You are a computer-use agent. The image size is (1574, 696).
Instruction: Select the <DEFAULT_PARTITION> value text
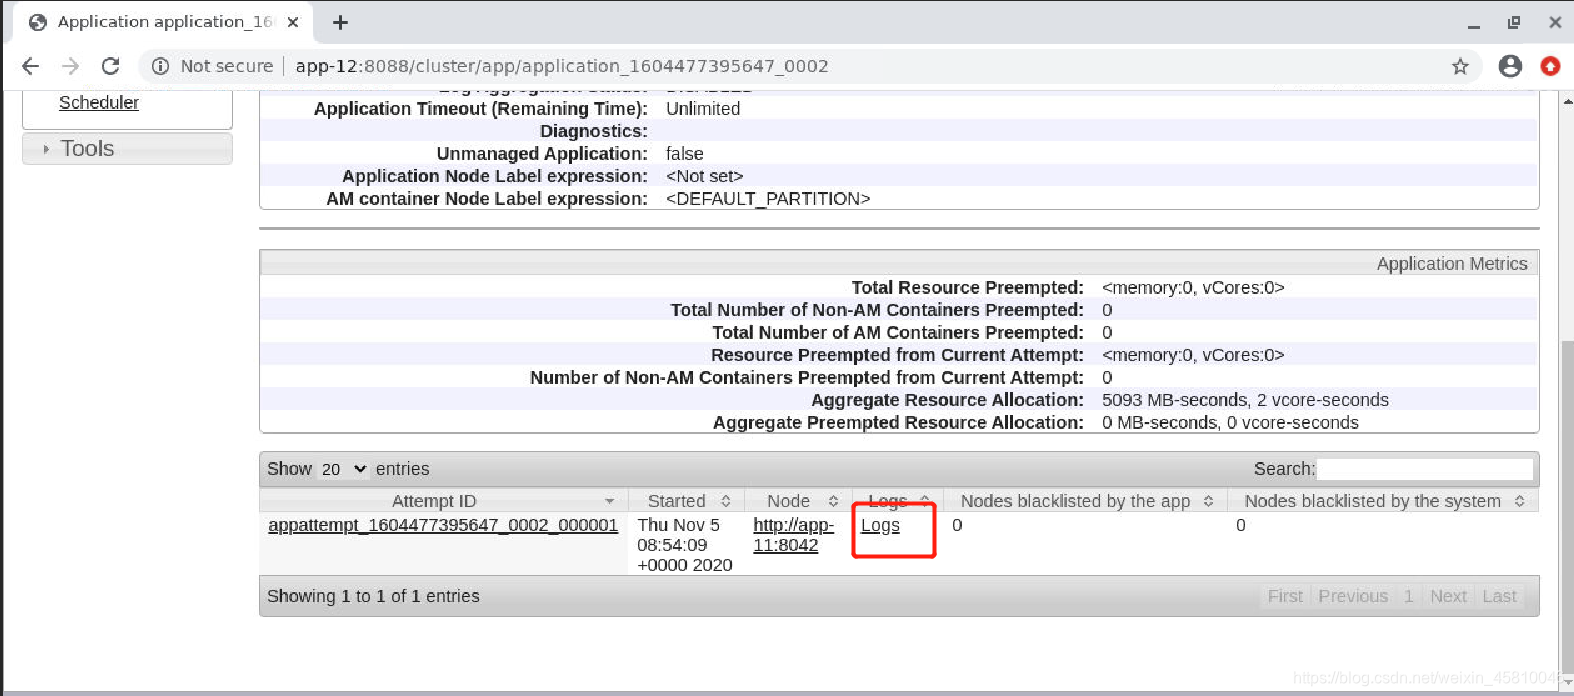tap(768, 199)
